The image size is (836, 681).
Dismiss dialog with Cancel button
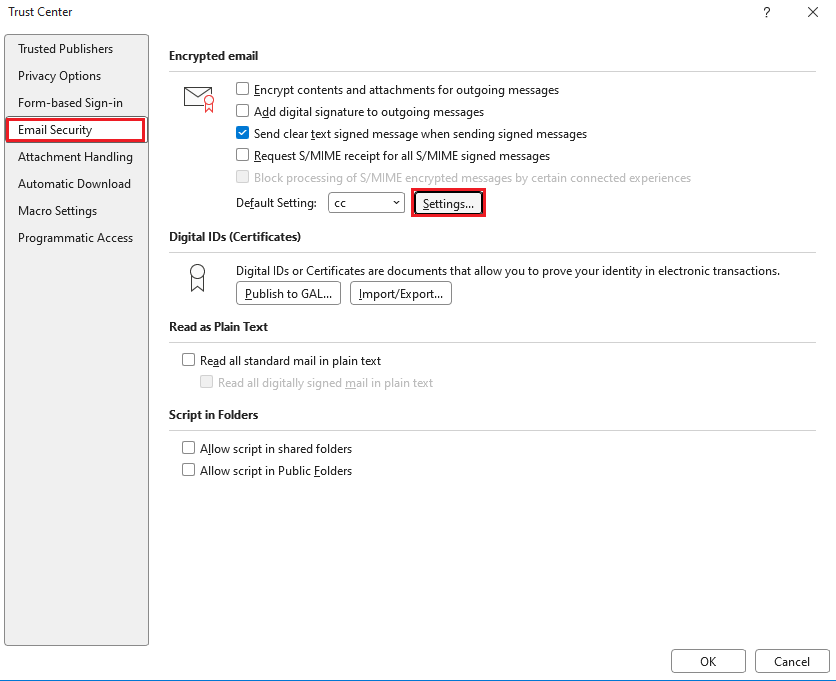tap(792, 661)
